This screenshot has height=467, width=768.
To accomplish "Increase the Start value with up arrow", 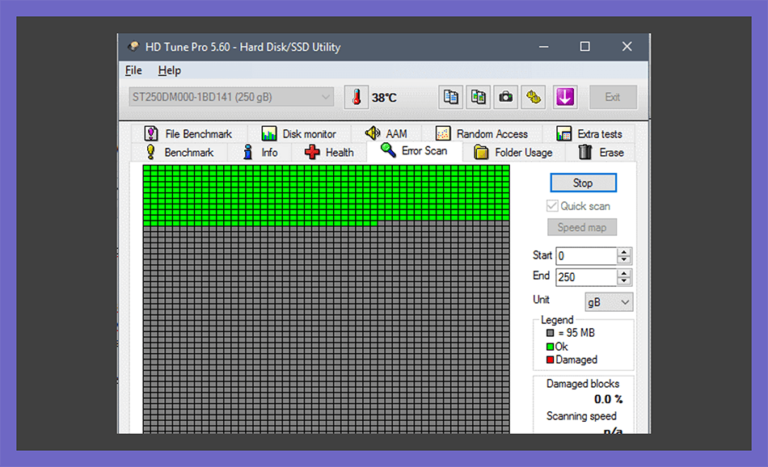I will tap(624, 252).
